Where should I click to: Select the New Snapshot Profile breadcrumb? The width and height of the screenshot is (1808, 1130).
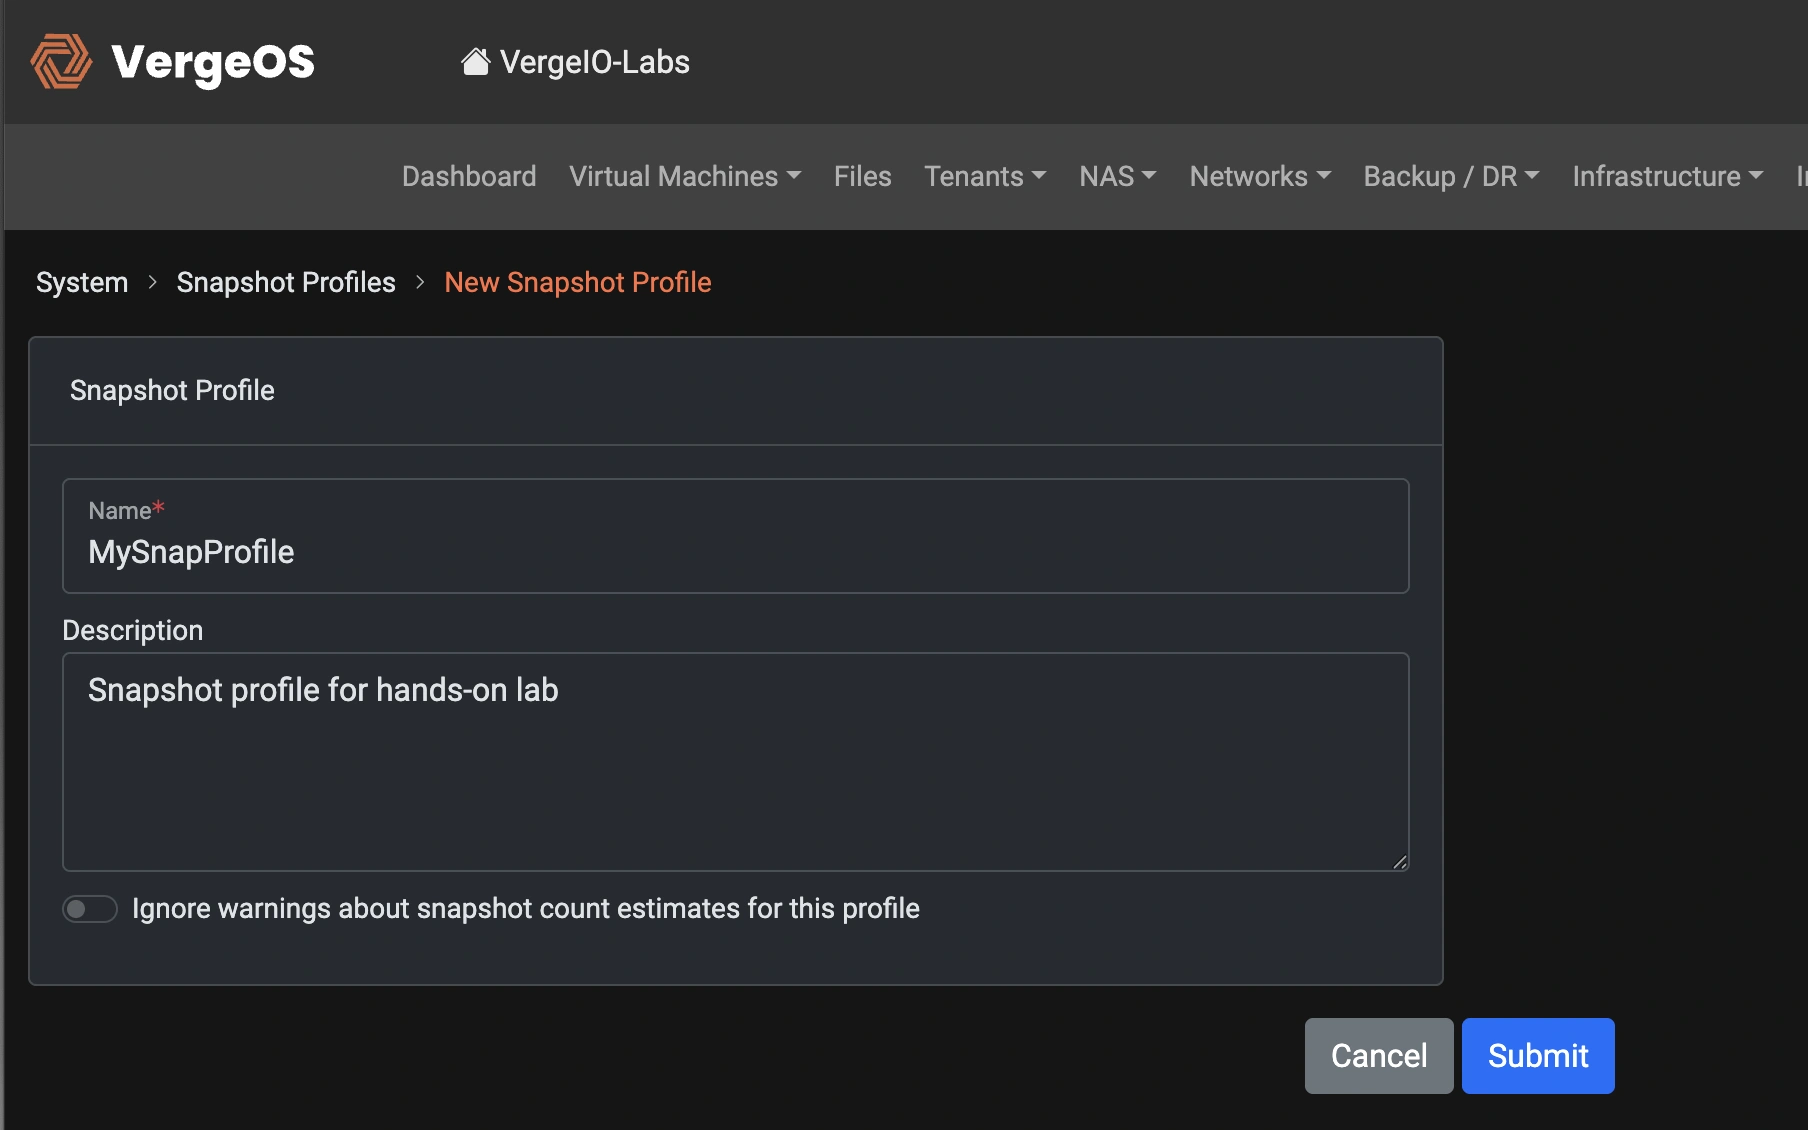pos(578,282)
